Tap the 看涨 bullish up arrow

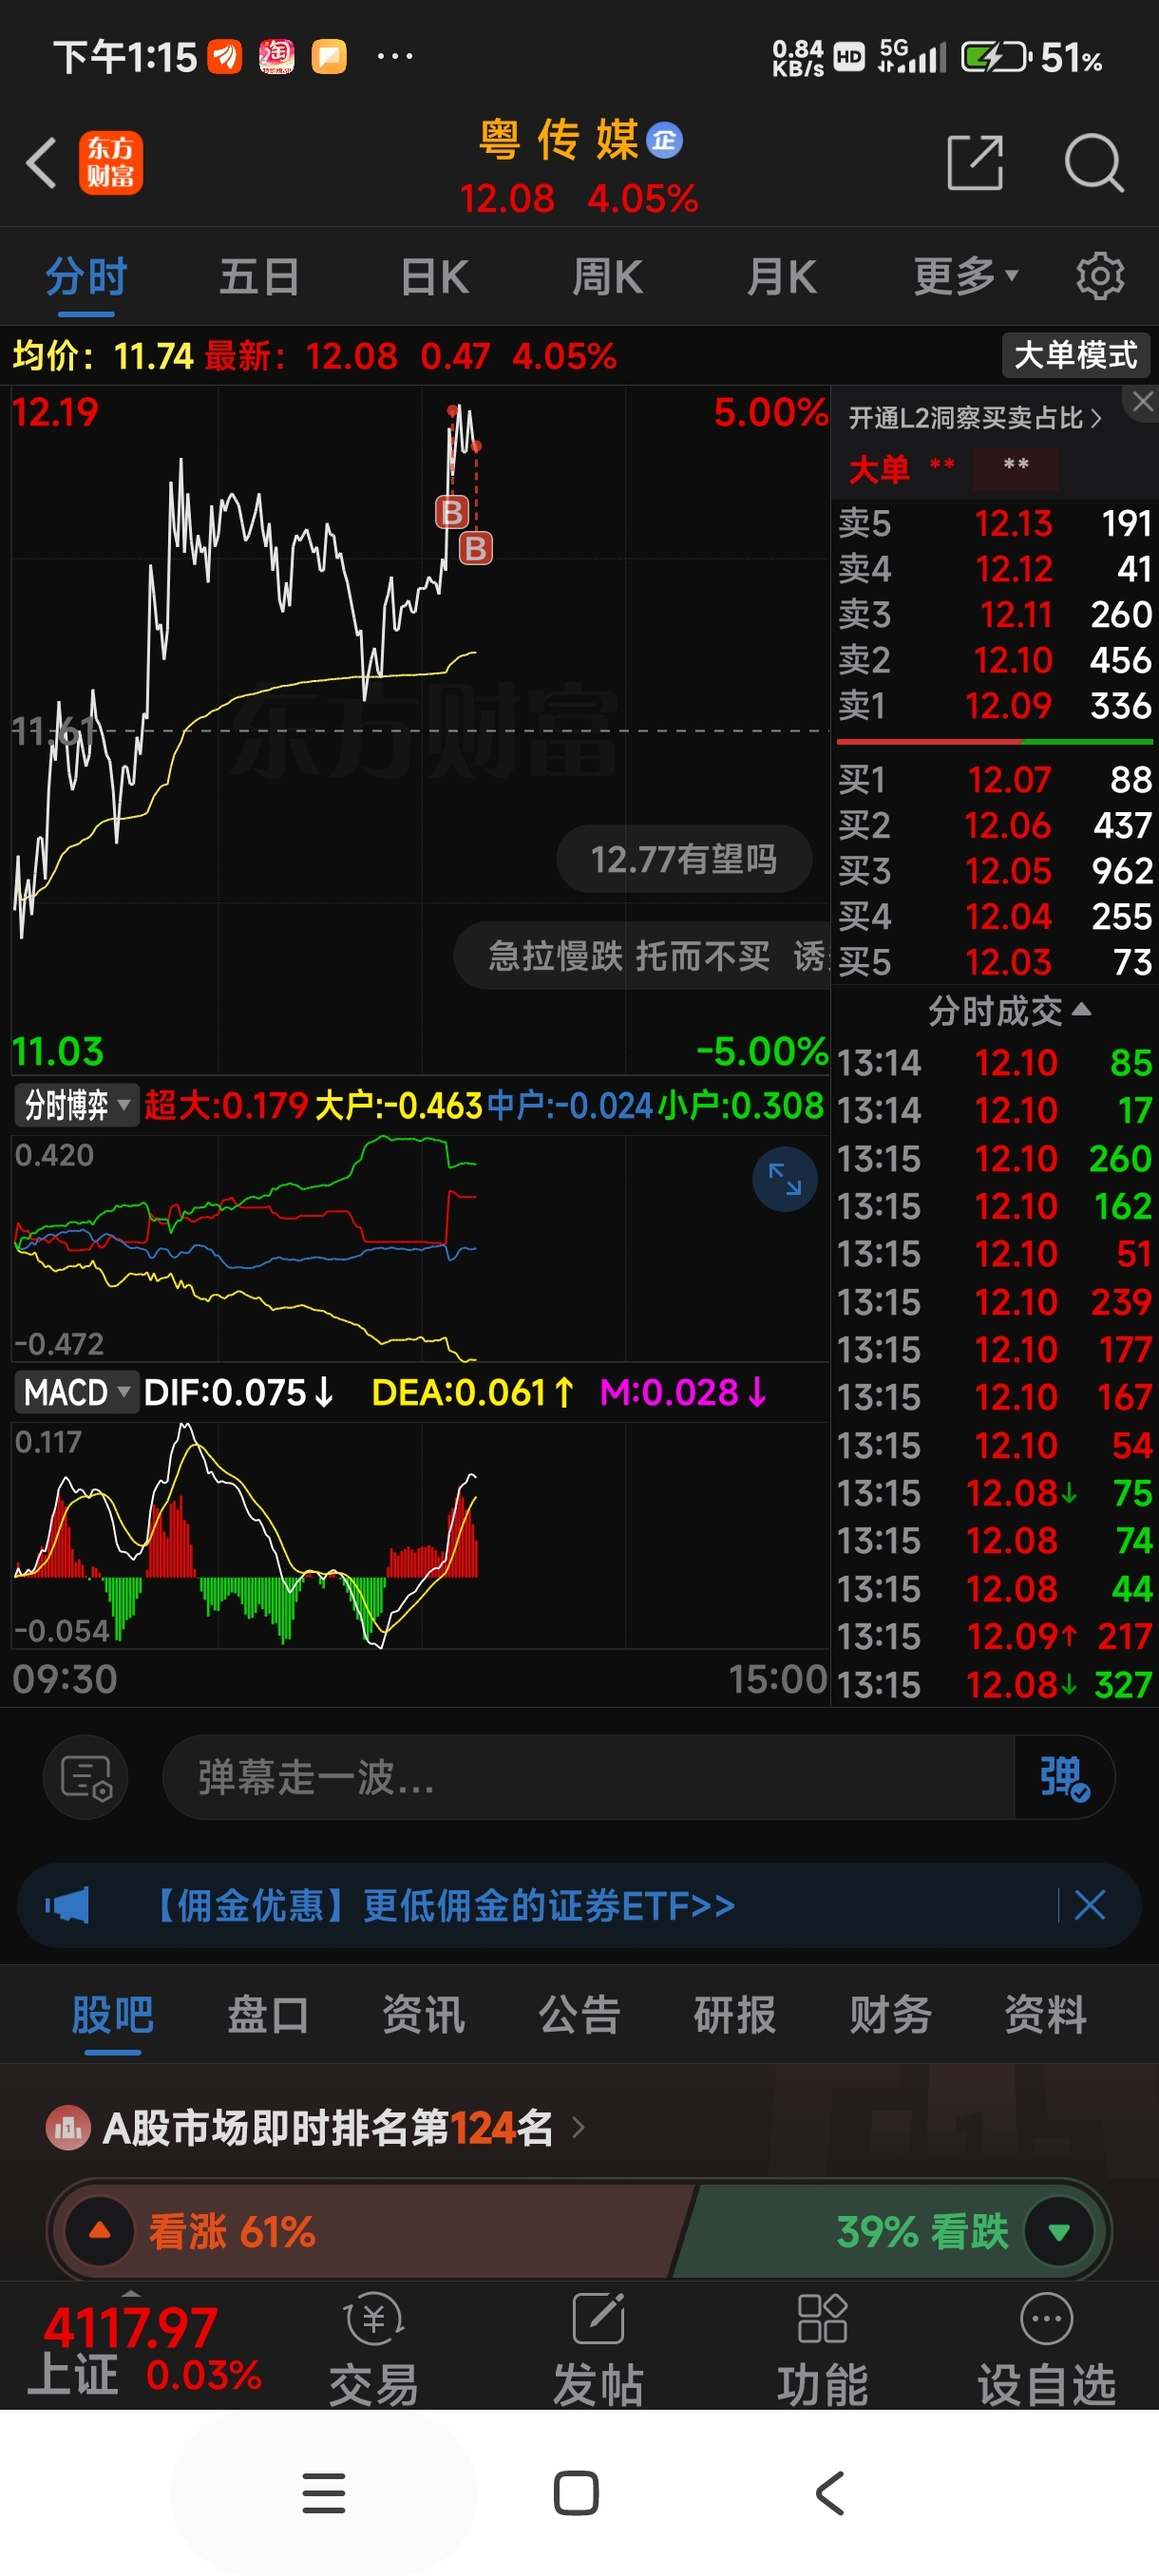100,2231
